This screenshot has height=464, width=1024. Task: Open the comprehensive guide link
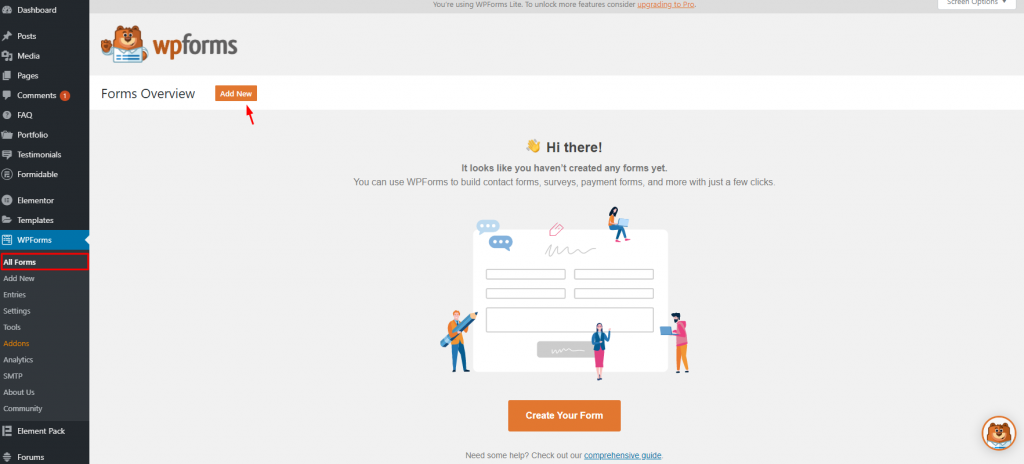click(622, 455)
